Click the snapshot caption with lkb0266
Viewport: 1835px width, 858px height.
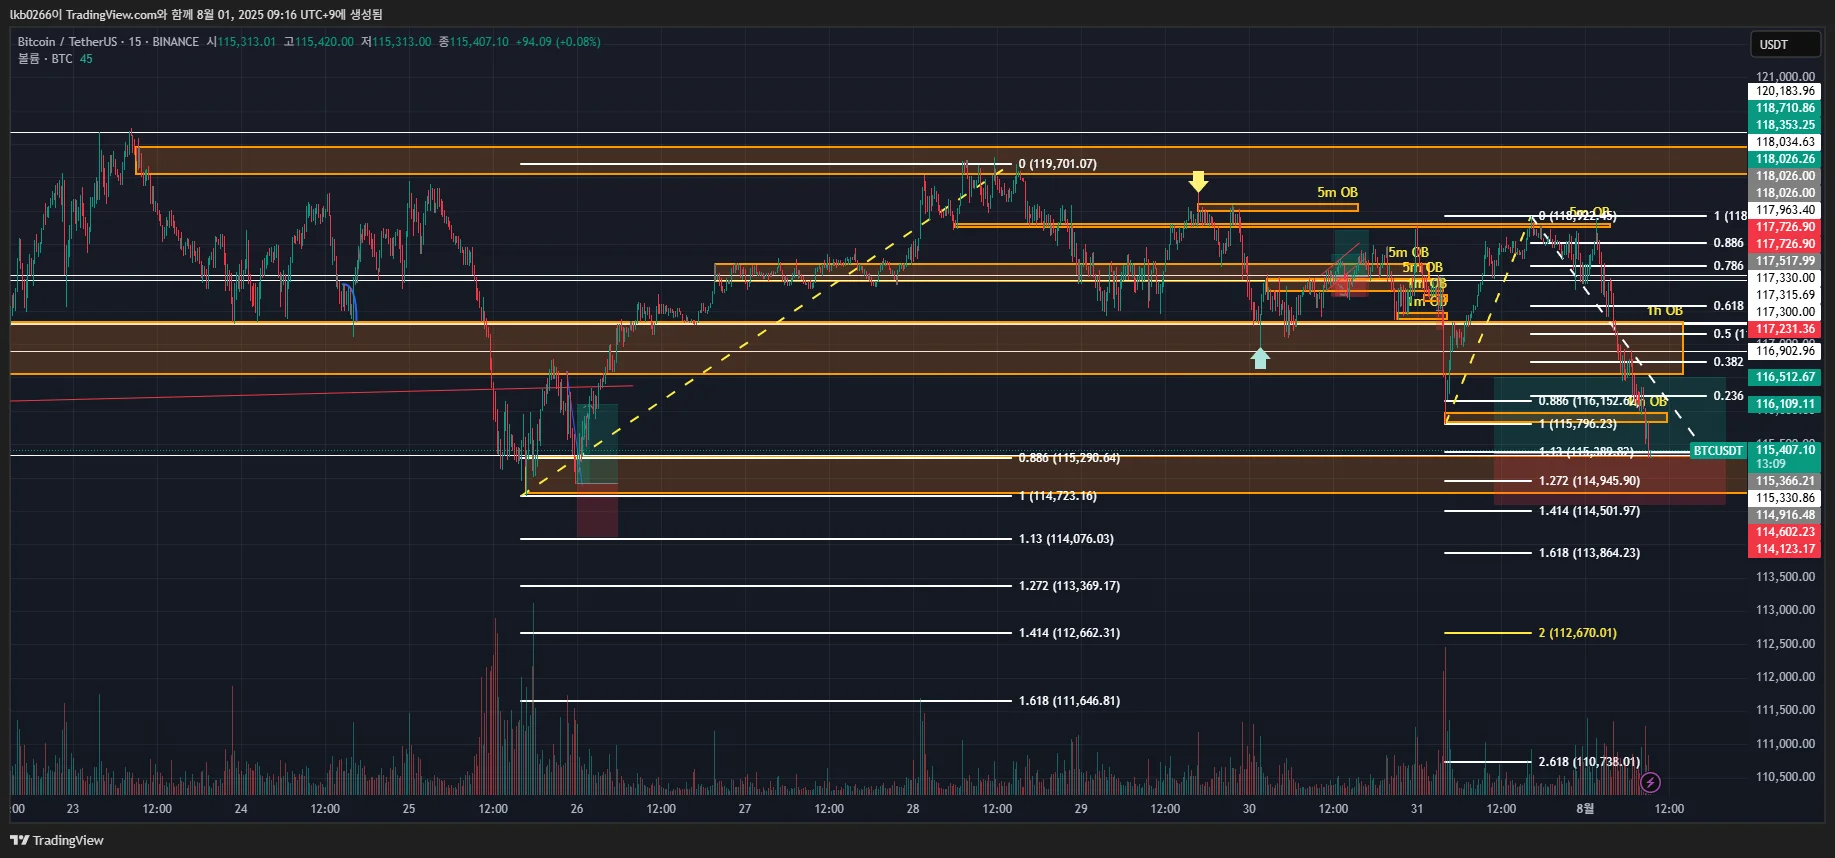pyautogui.click(x=196, y=14)
